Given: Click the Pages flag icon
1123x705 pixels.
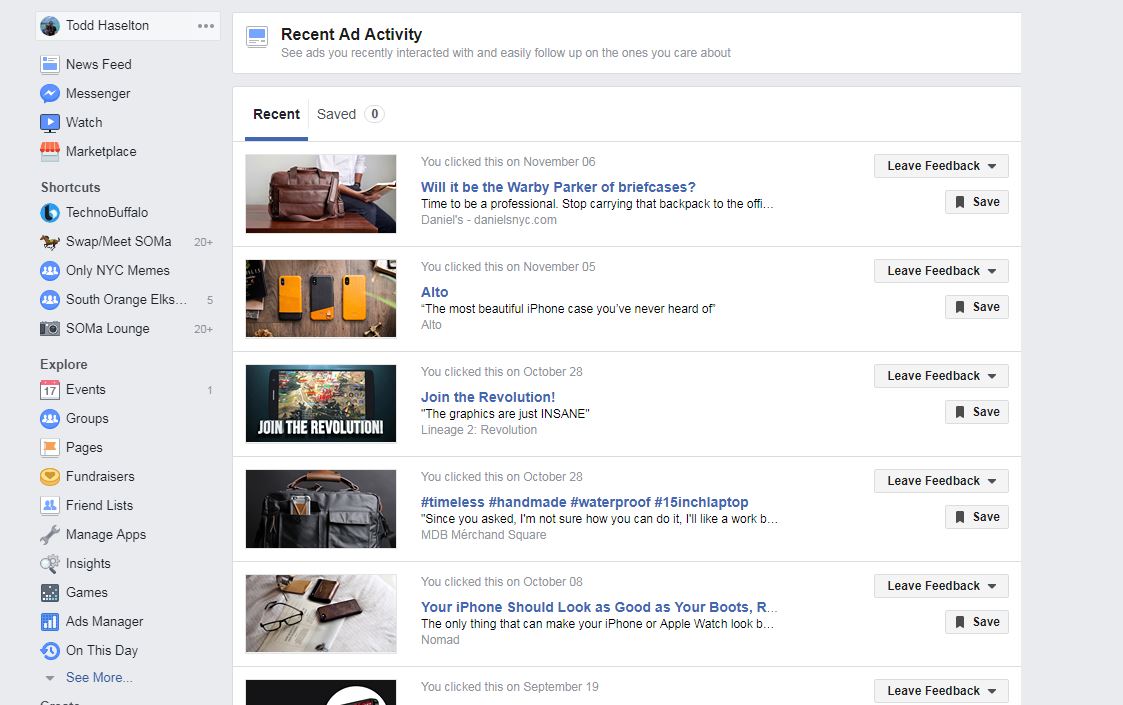Looking at the screenshot, I should [49, 447].
